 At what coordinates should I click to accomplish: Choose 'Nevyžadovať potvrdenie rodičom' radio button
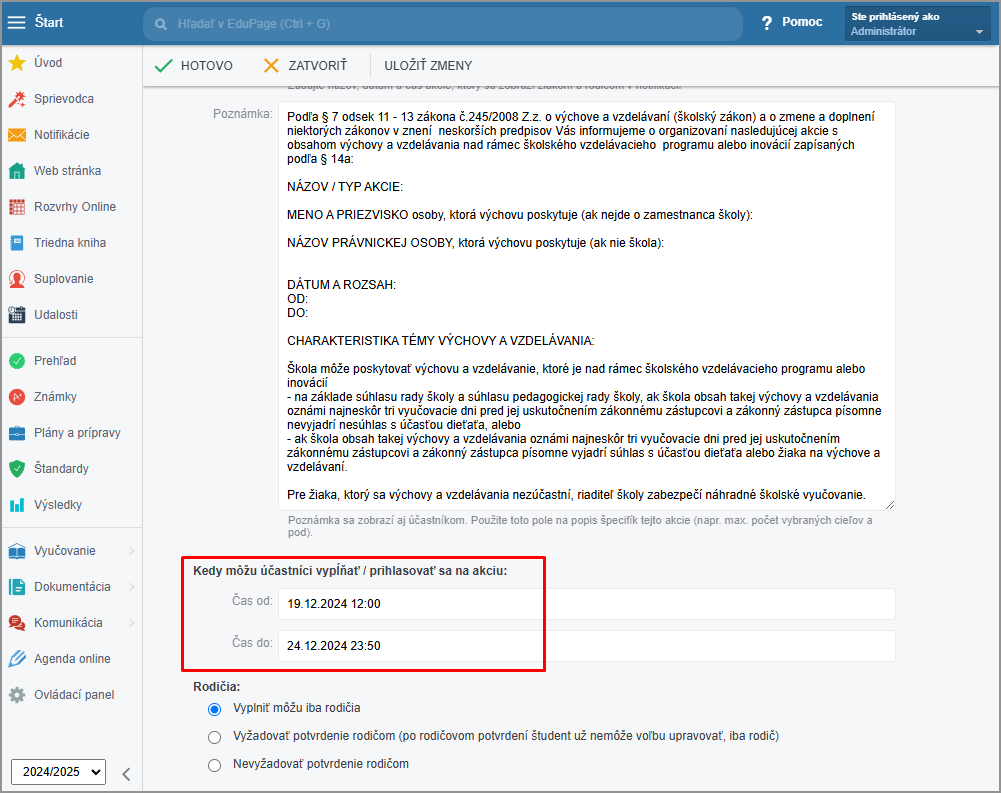pos(214,765)
